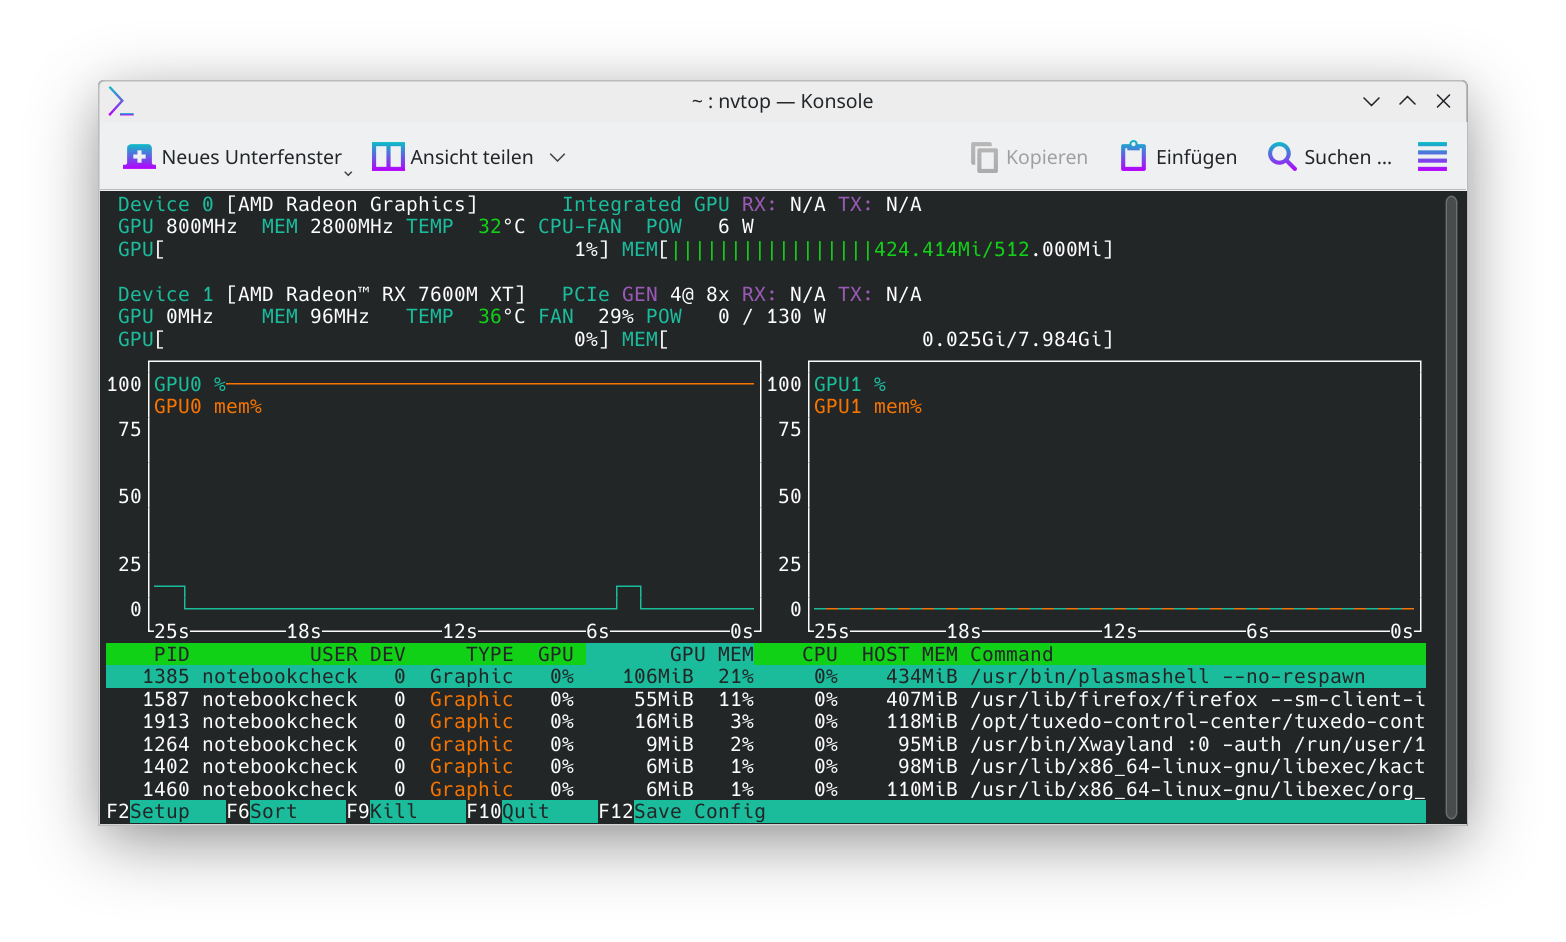Select the plasmashell process row PID 1385
Viewport: 1566px width, 942px height.
(x=766, y=677)
